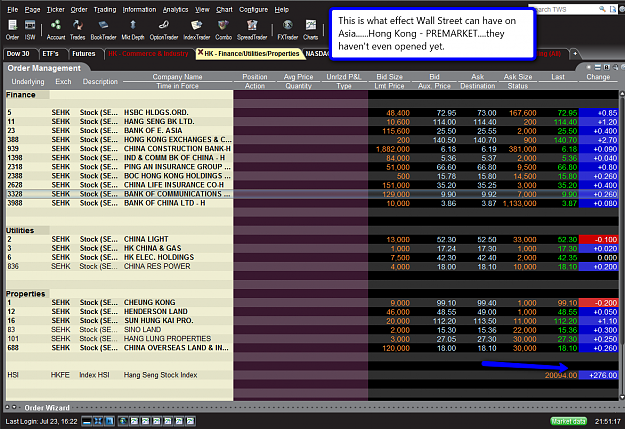The width and height of the screenshot is (625, 429).
Task: Click the magnifier icon in Search TWS
Action: 602,9
